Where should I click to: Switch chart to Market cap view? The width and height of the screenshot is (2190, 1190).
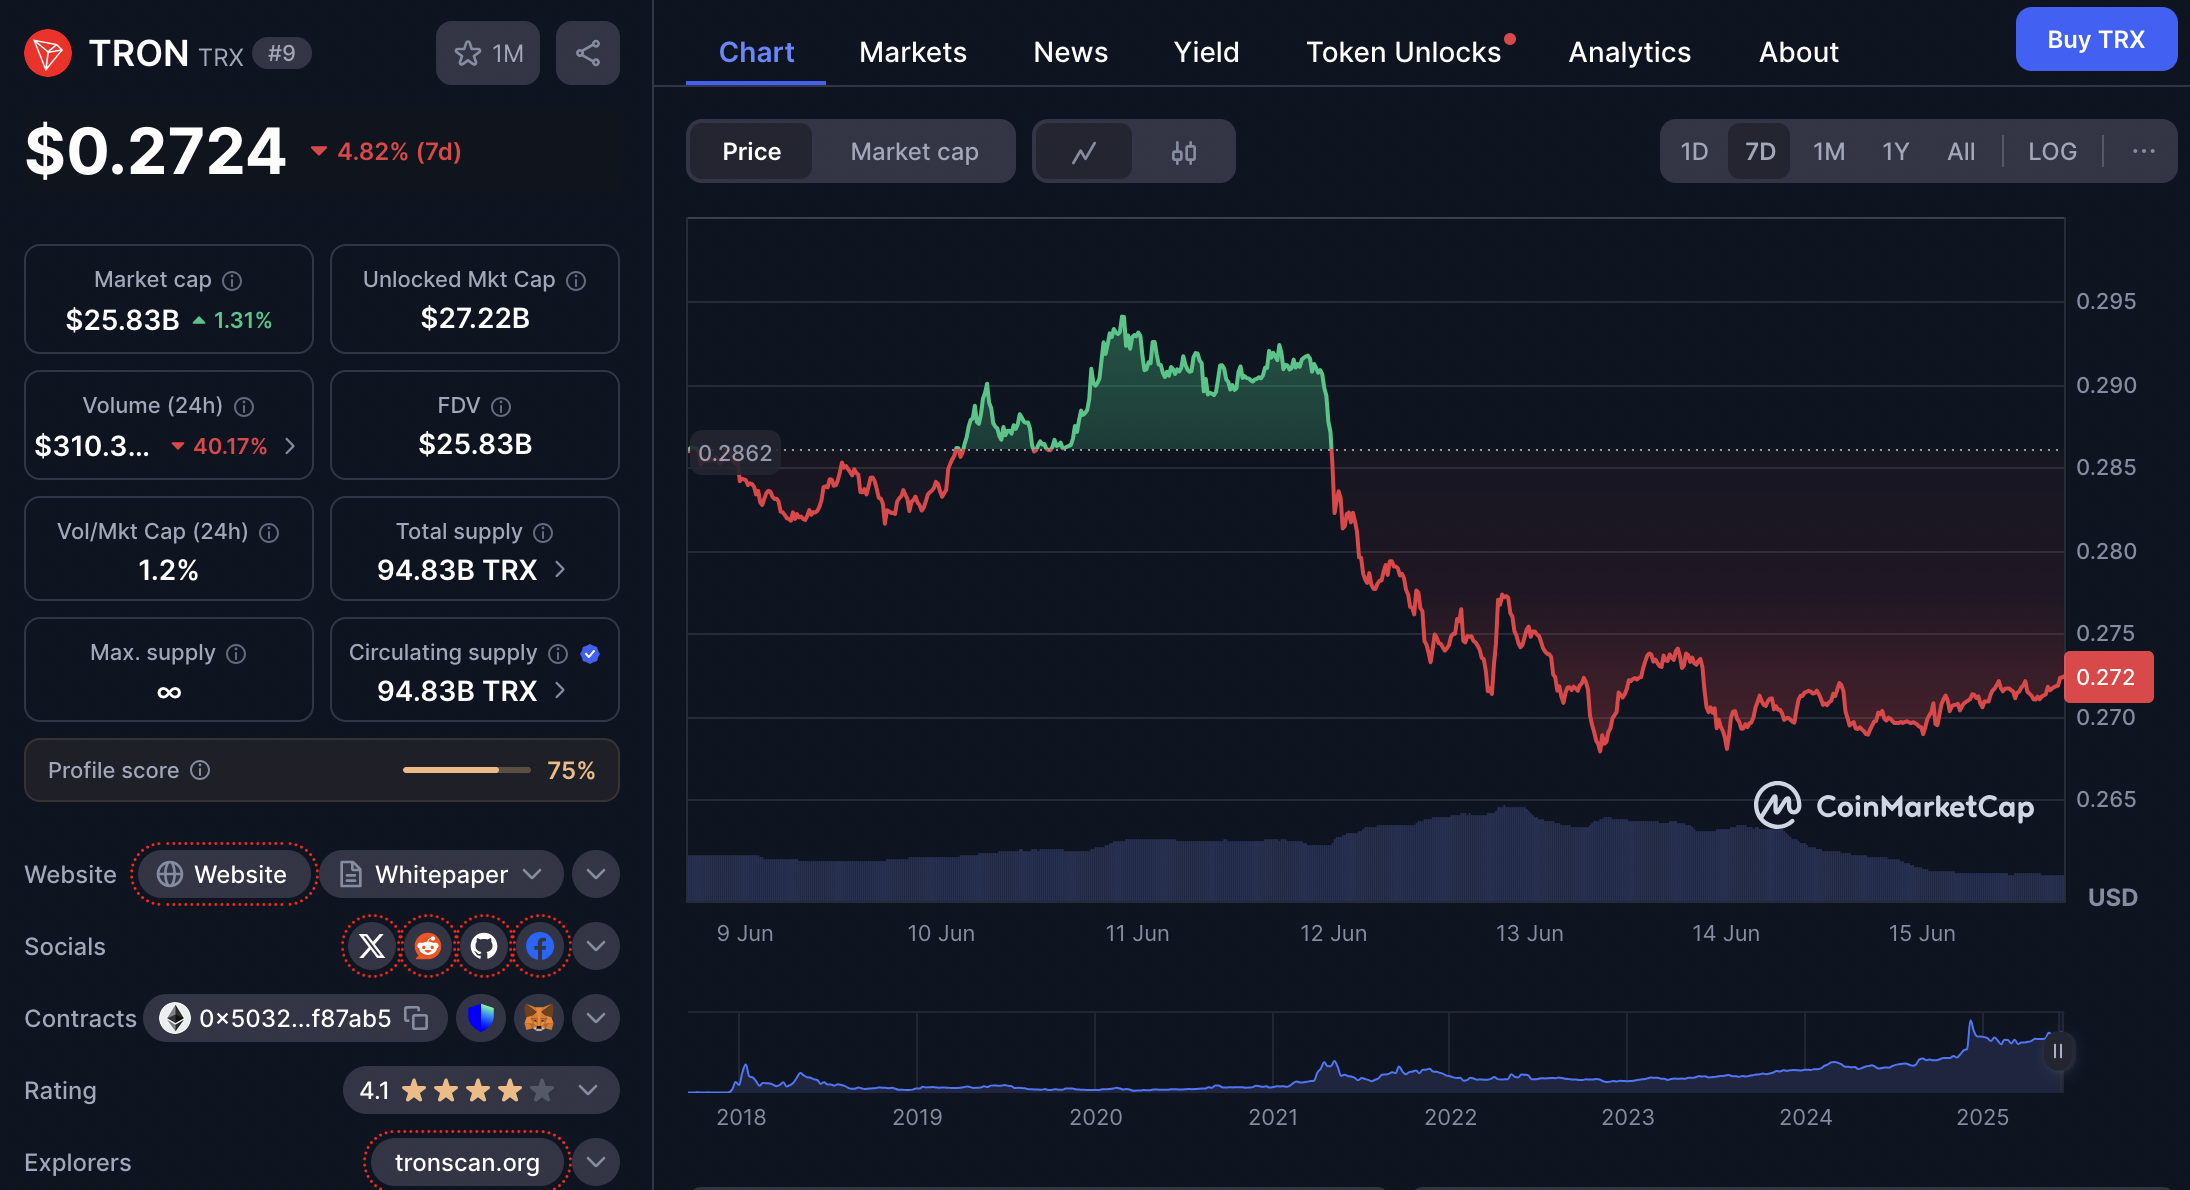(914, 152)
